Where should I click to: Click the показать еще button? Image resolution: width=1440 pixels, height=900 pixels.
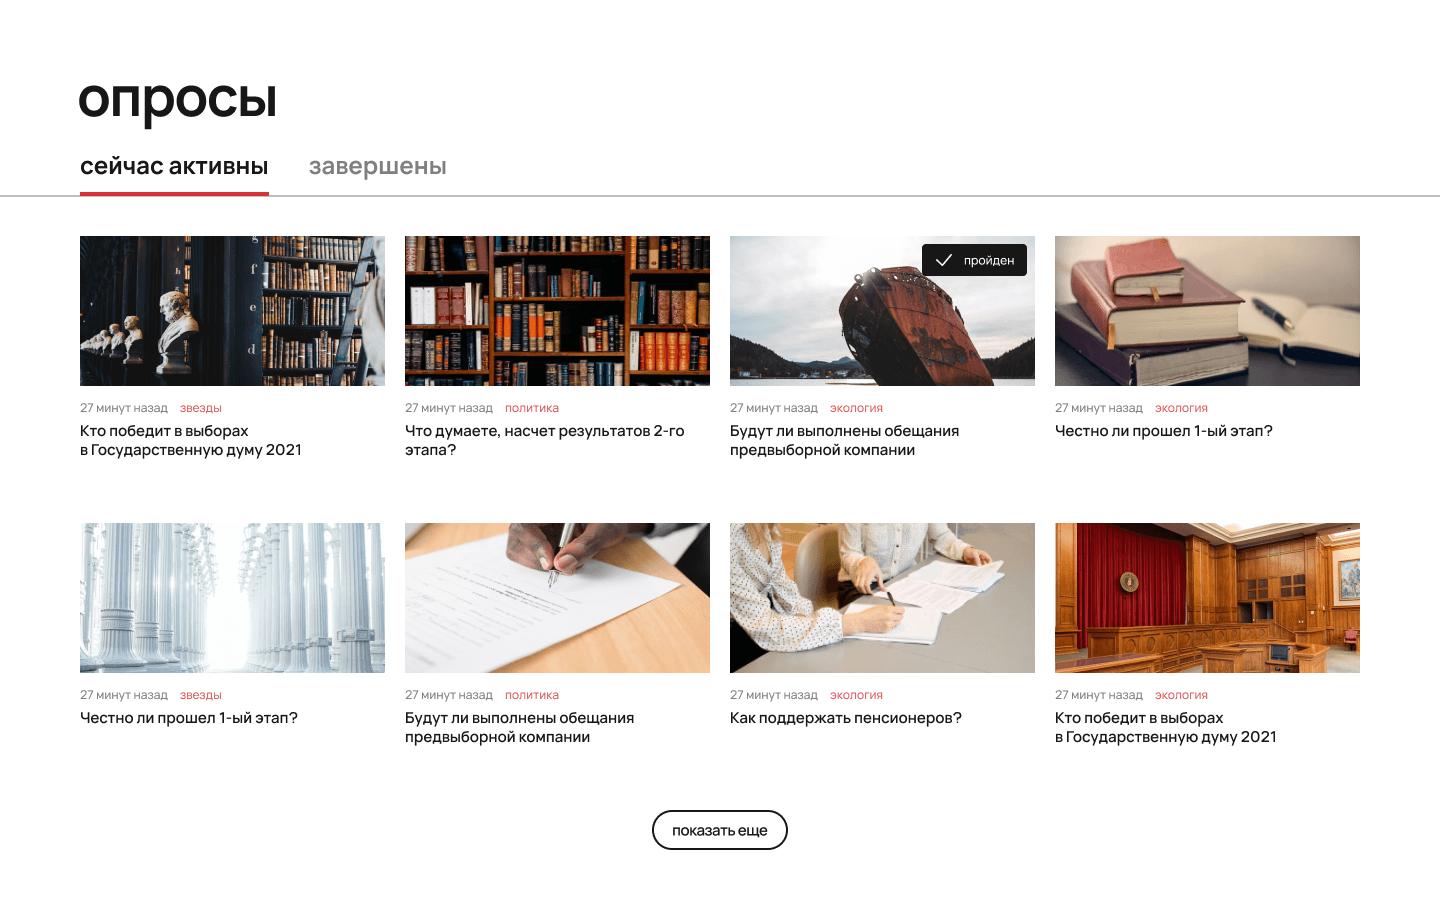coord(720,830)
